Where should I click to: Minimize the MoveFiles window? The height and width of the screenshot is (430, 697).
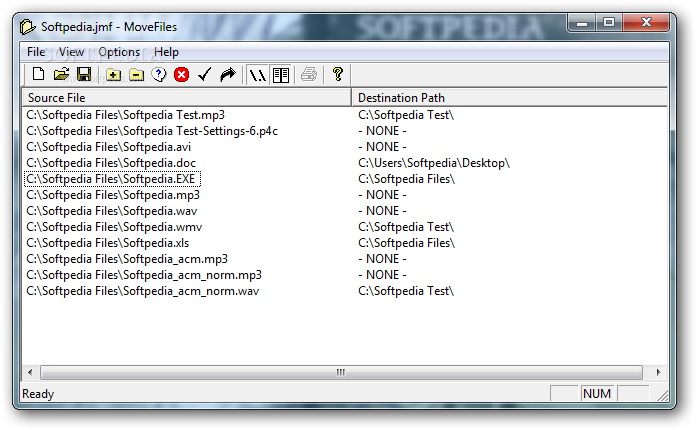pyautogui.click(x=582, y=23)
